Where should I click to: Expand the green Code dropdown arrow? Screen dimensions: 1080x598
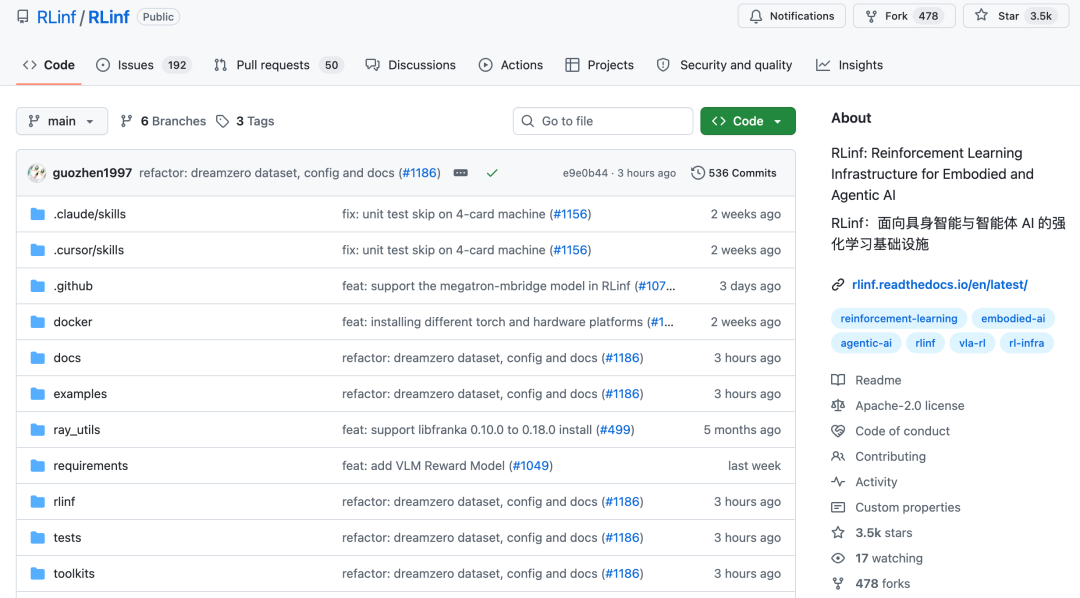778,121
